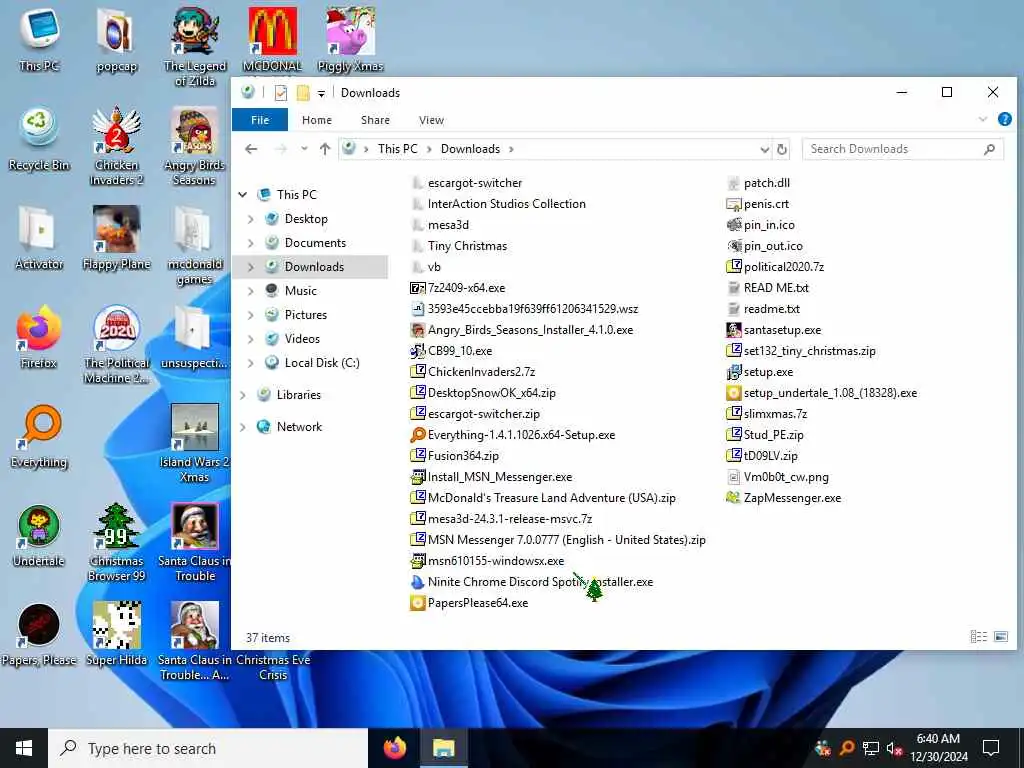Open the notification center icon

(991, 748)
